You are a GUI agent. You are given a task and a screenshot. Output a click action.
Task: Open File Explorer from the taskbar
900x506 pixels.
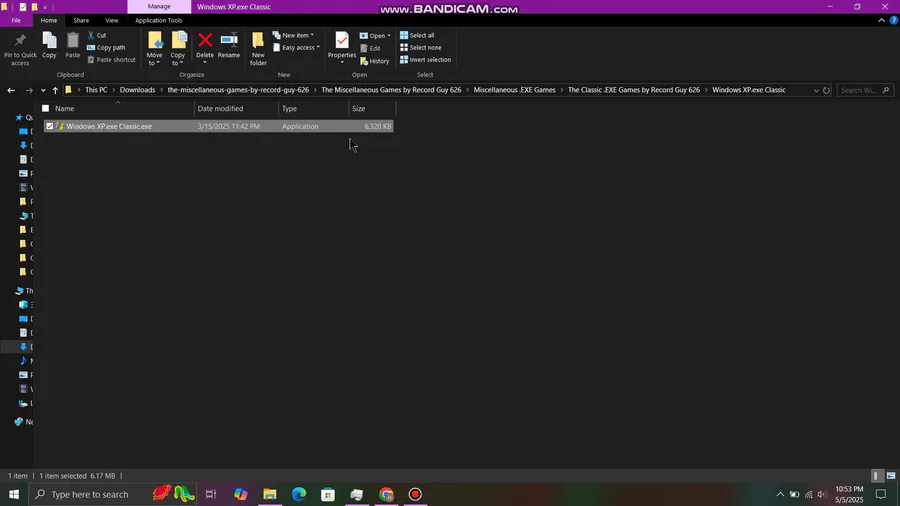[x=270, y=494]
